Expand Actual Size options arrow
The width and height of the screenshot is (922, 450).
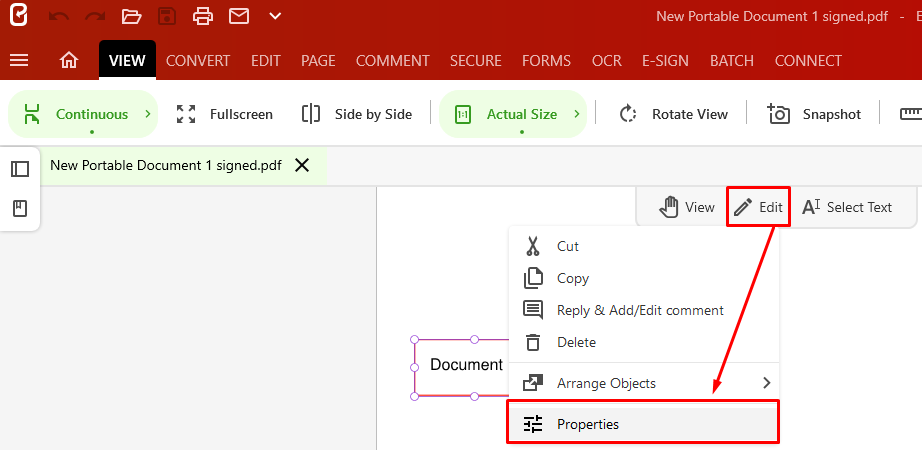577,114
